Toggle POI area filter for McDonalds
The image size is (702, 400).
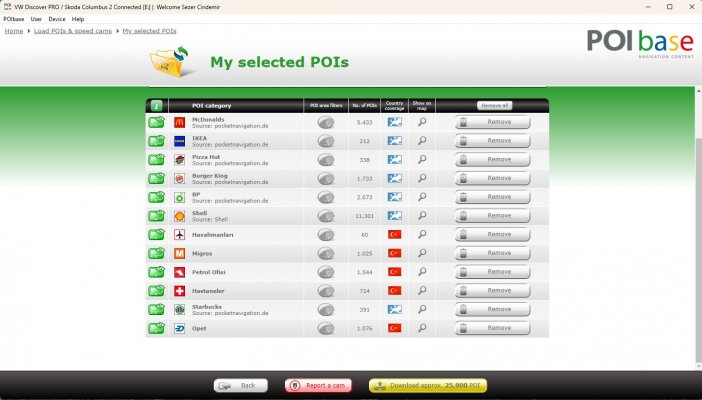tap(326, 122)
